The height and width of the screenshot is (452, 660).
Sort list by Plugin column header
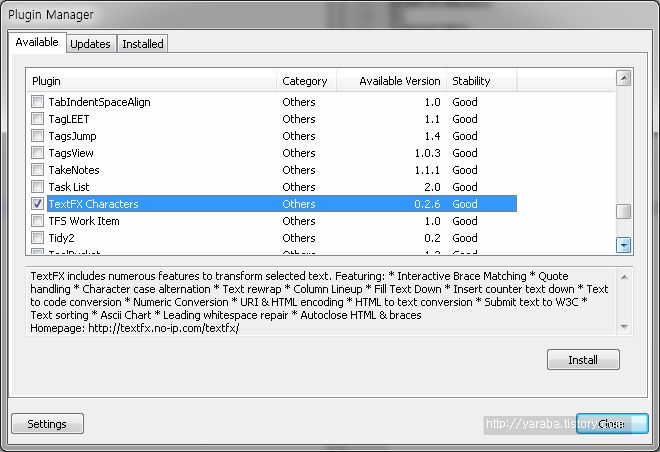point(152,81)
